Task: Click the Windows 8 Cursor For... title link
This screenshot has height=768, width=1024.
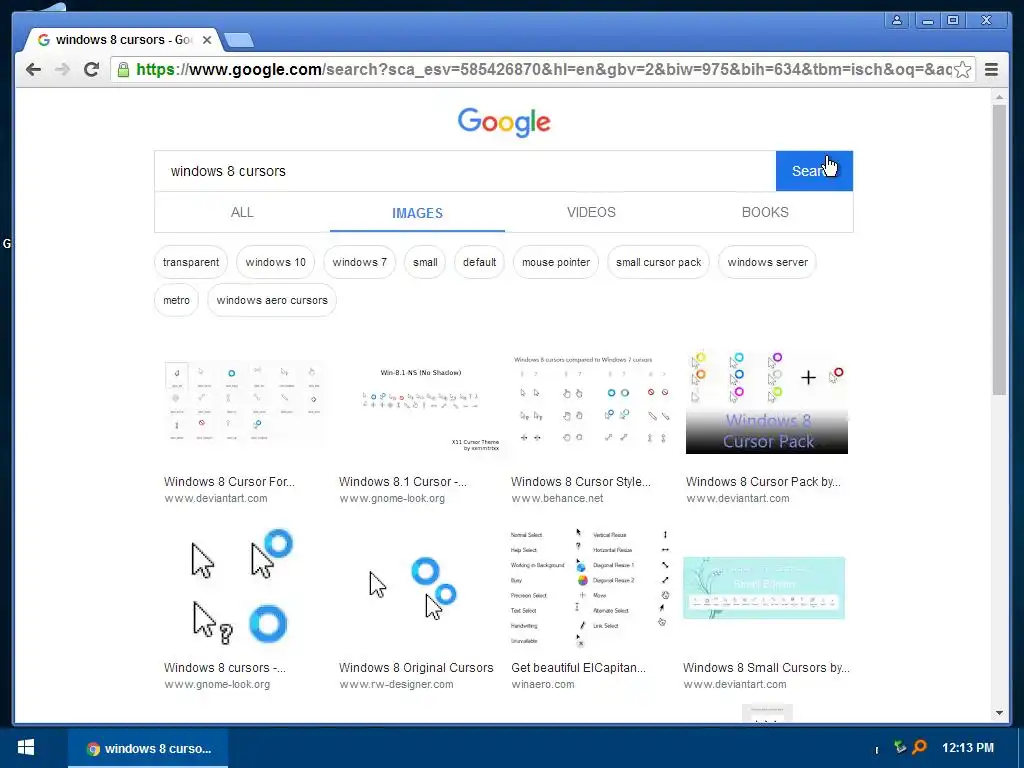Action: tap(229, 481)
